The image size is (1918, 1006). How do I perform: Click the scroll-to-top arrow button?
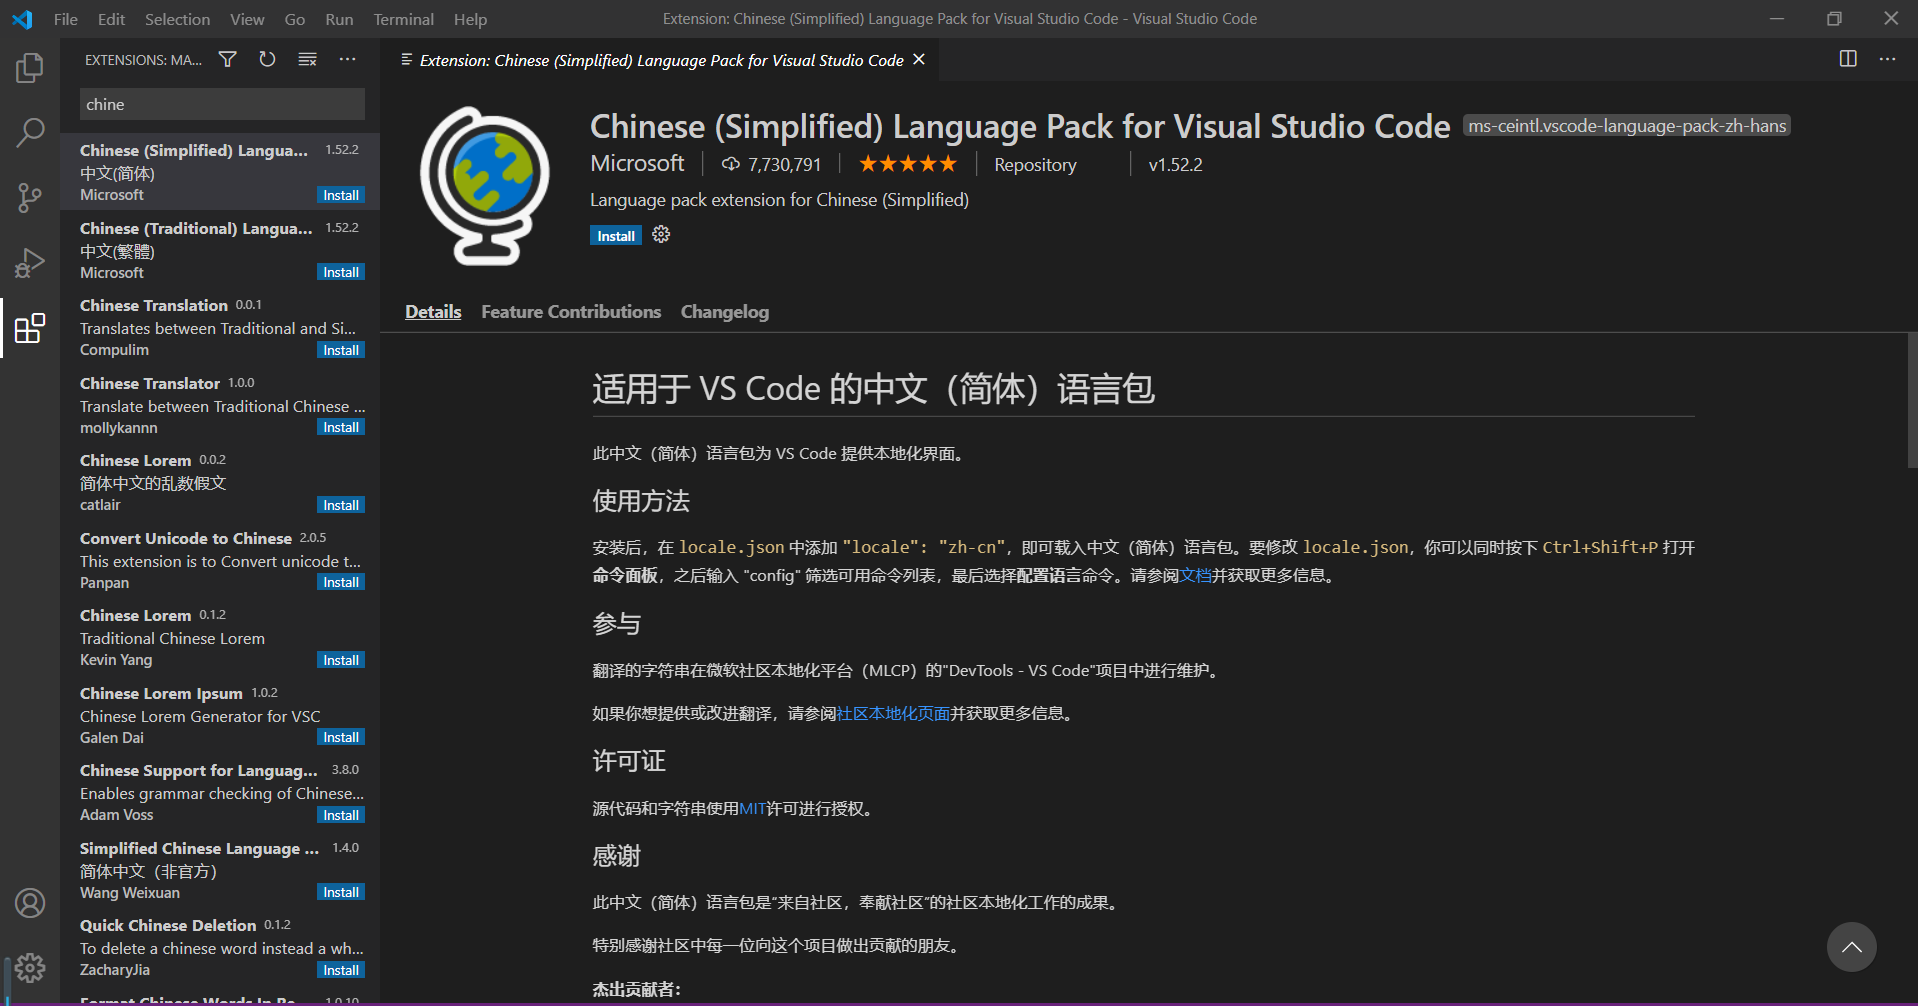click(1851, 946)
